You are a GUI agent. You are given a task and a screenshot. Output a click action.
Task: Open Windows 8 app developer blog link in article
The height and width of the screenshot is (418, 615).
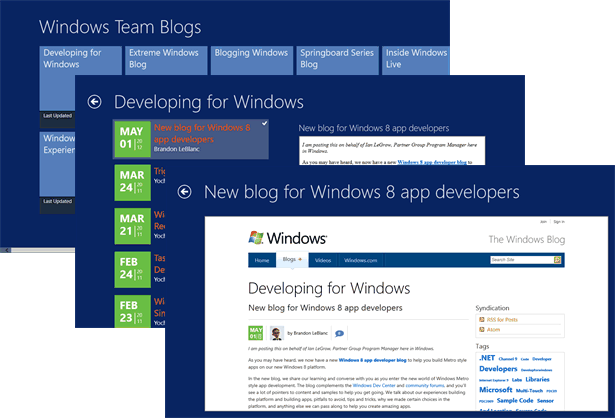[x=372, y=360]
